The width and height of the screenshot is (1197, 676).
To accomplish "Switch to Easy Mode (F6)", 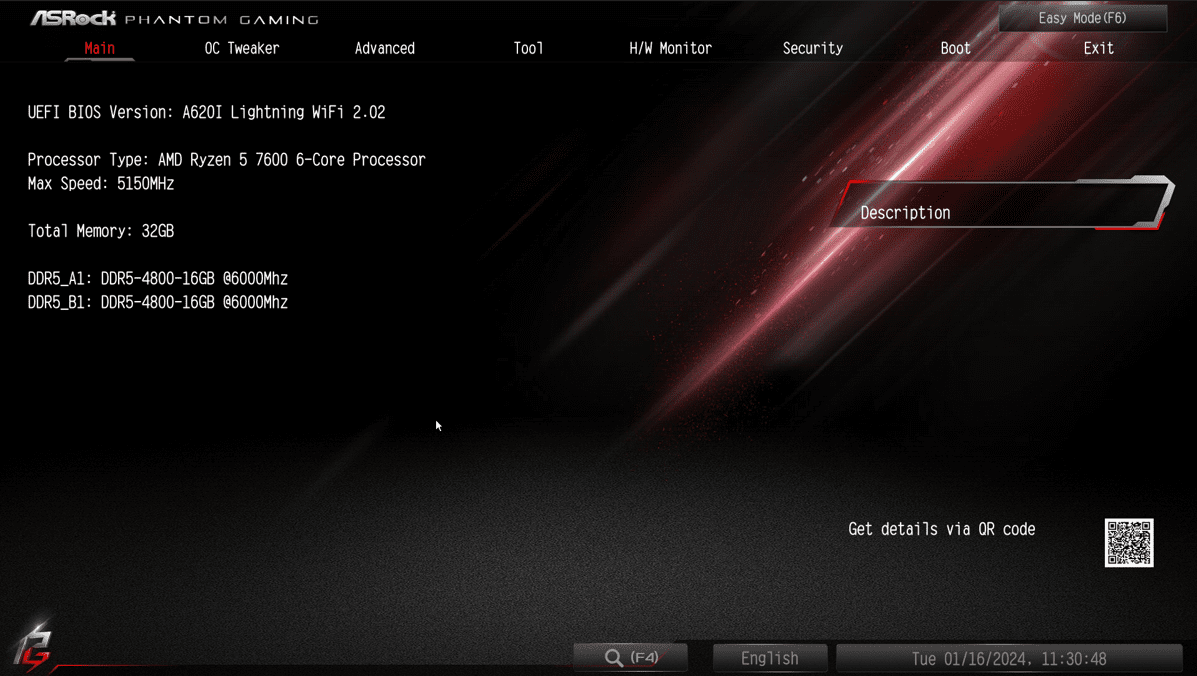I will point(1082,18).
